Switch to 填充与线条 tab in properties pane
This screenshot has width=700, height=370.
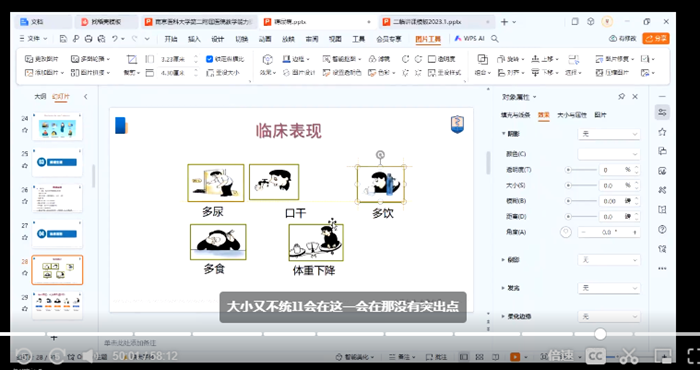point(516,115)
